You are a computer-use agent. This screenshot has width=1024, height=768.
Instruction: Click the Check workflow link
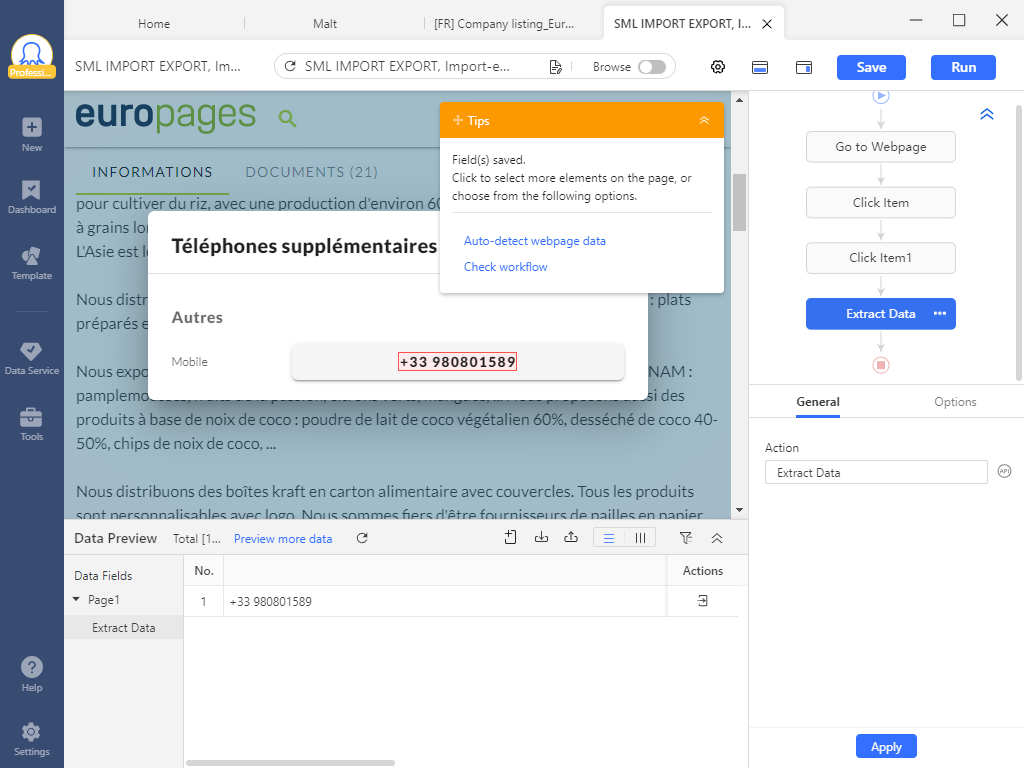pos(505,266)
